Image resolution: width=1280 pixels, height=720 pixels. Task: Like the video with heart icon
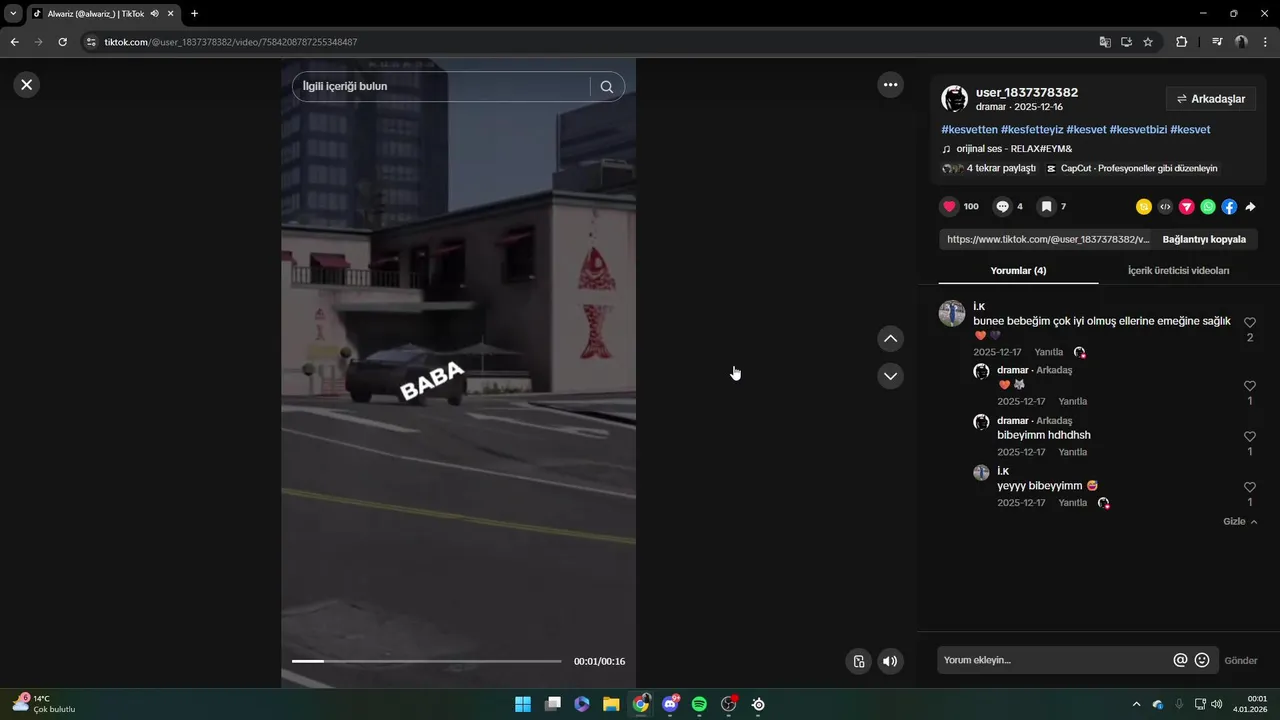pos(949,206)
